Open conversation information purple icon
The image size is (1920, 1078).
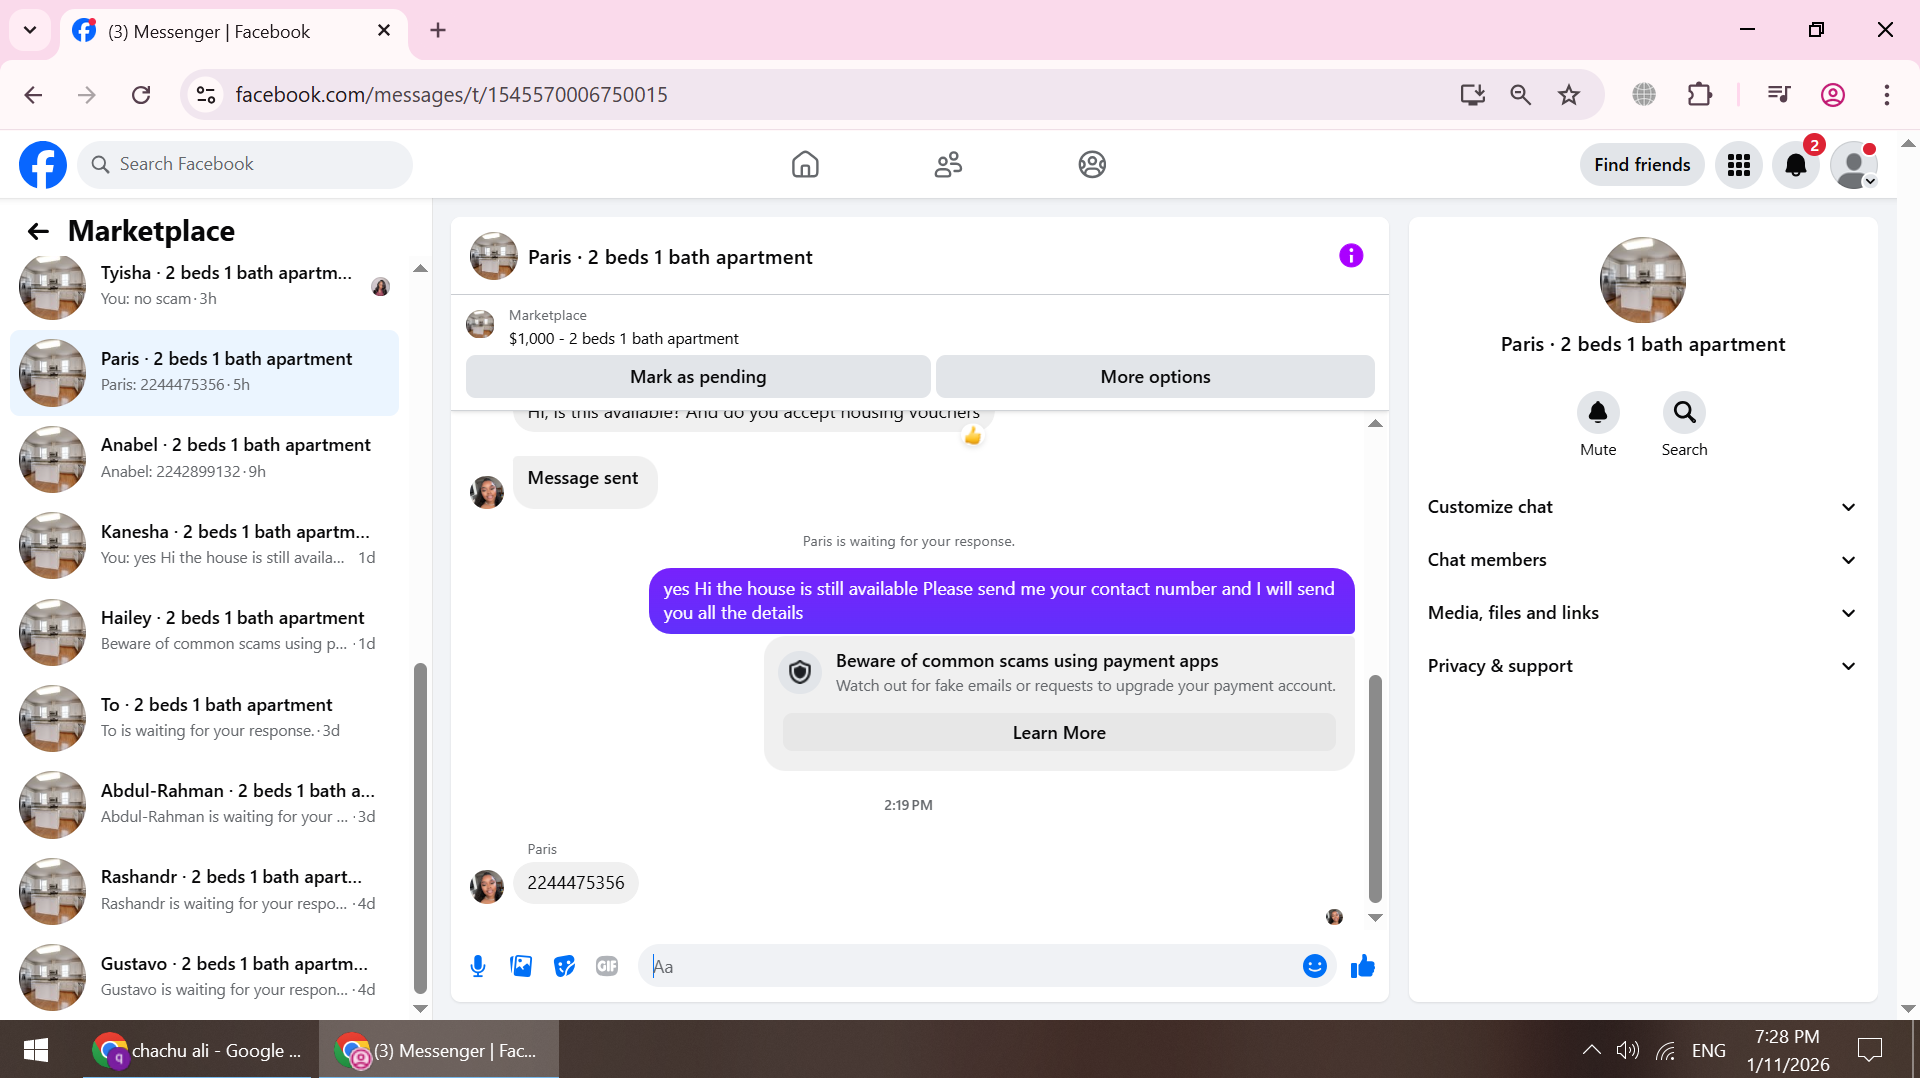[x=1351, y=256]
